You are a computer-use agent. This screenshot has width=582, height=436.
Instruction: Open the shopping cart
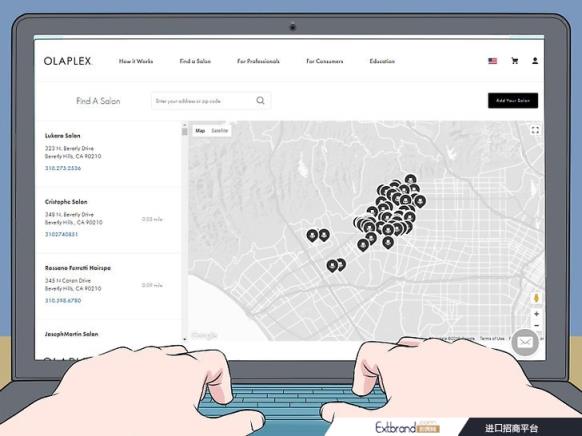(515, 61)
